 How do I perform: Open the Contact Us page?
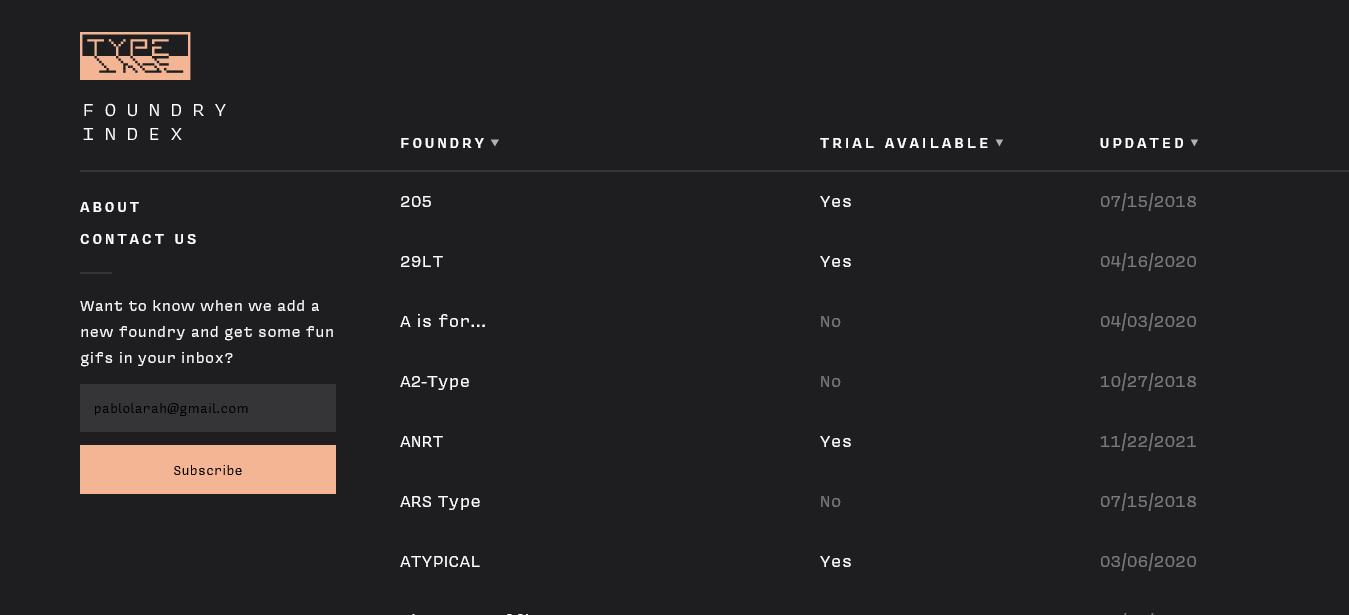click(x=139, y=239)
